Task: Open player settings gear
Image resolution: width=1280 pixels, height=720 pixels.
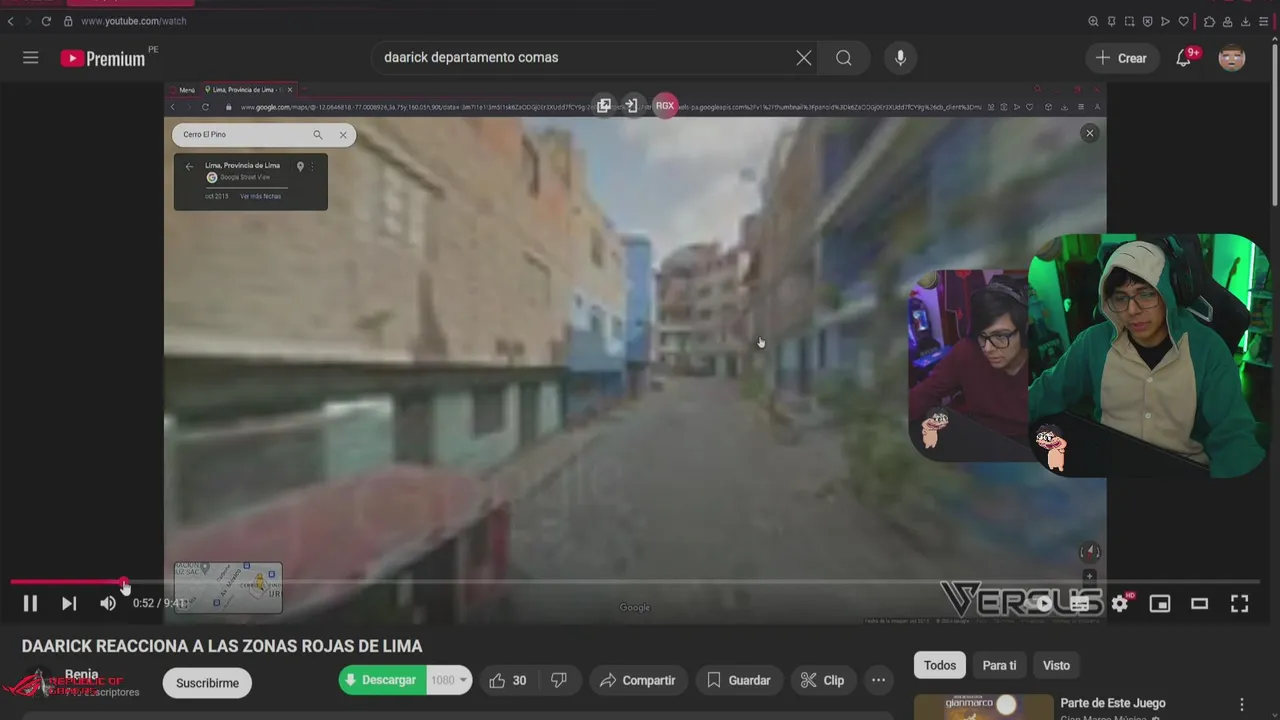Action: coord(1120,603)
